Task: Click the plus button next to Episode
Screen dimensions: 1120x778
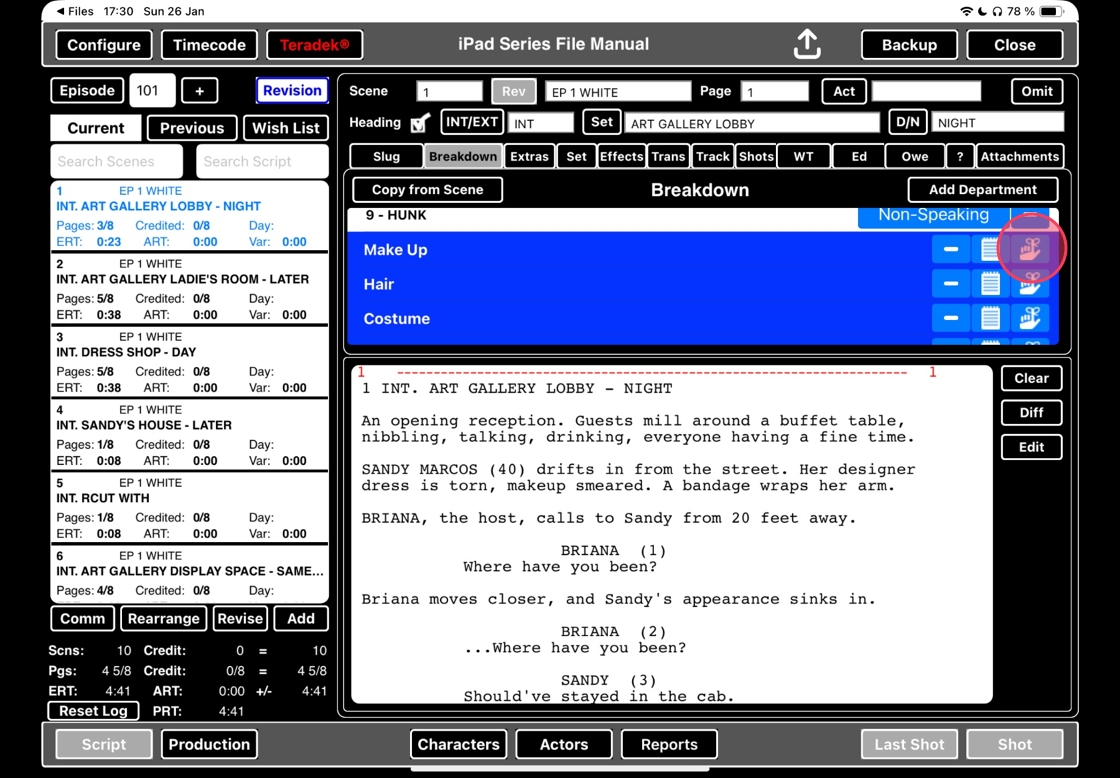Action: click(199, 91)
